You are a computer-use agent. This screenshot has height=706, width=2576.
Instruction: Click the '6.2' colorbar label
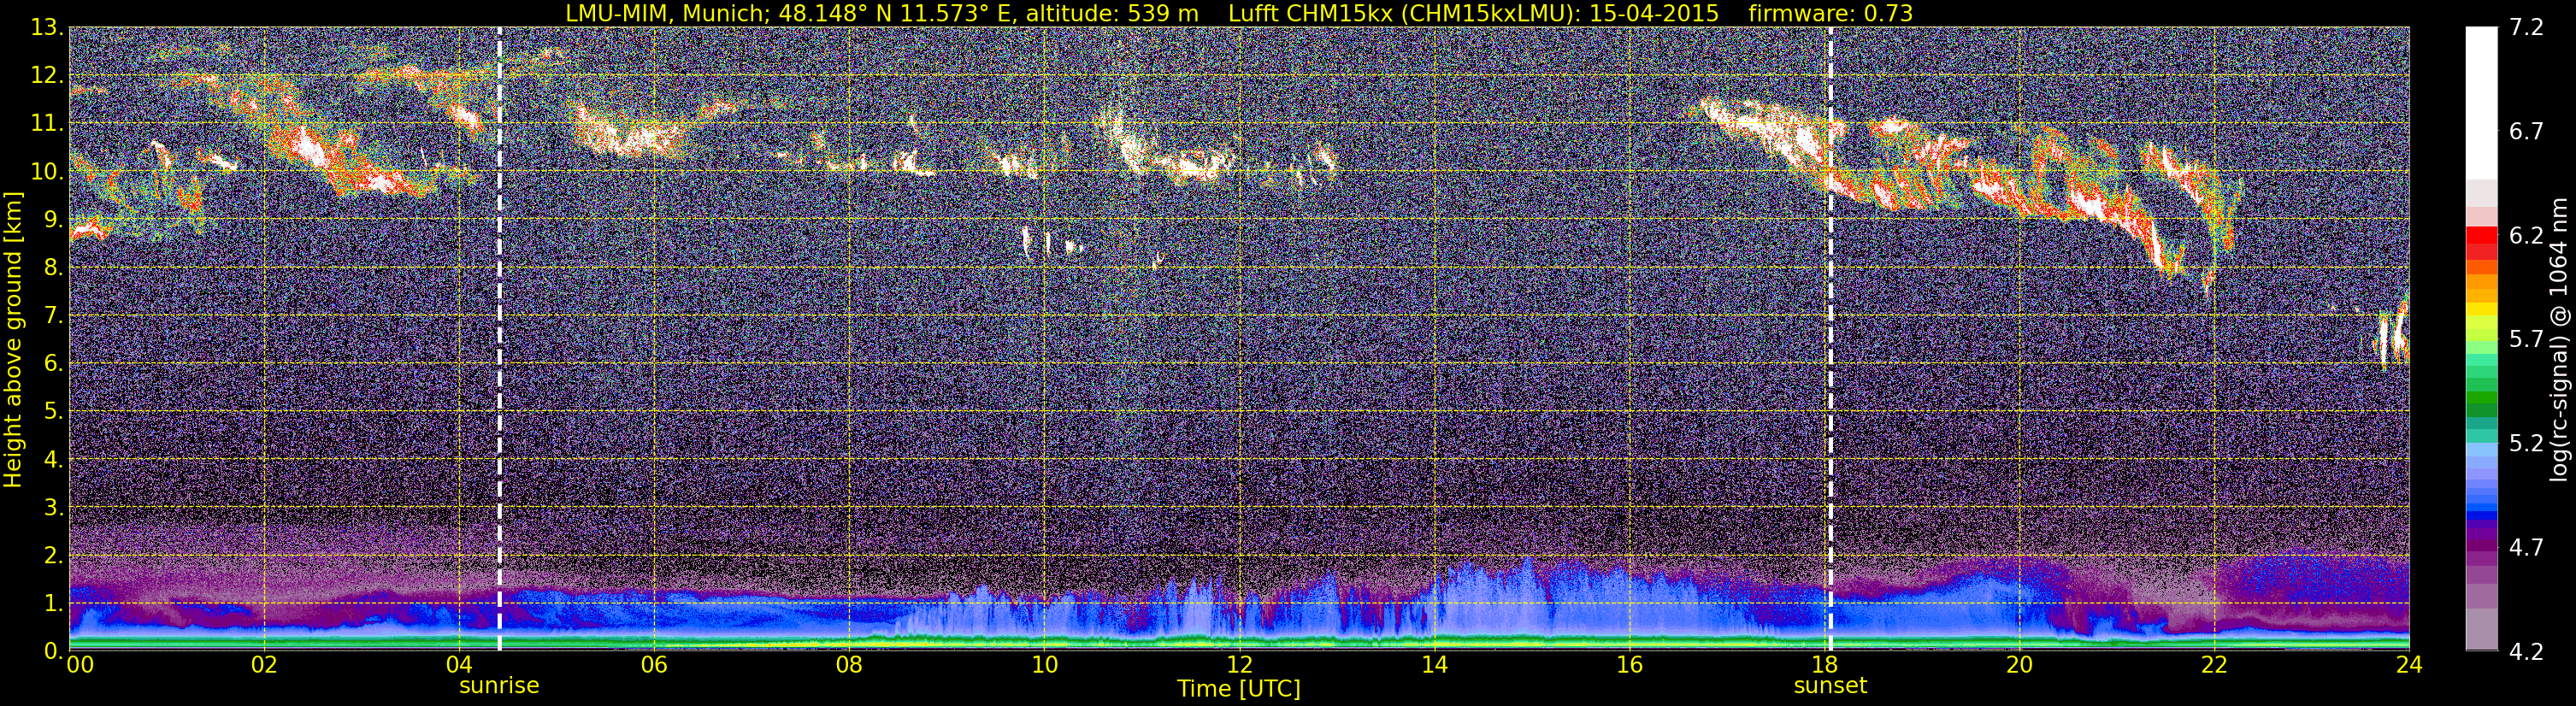pyautogui.click(x=2526, y=236)
